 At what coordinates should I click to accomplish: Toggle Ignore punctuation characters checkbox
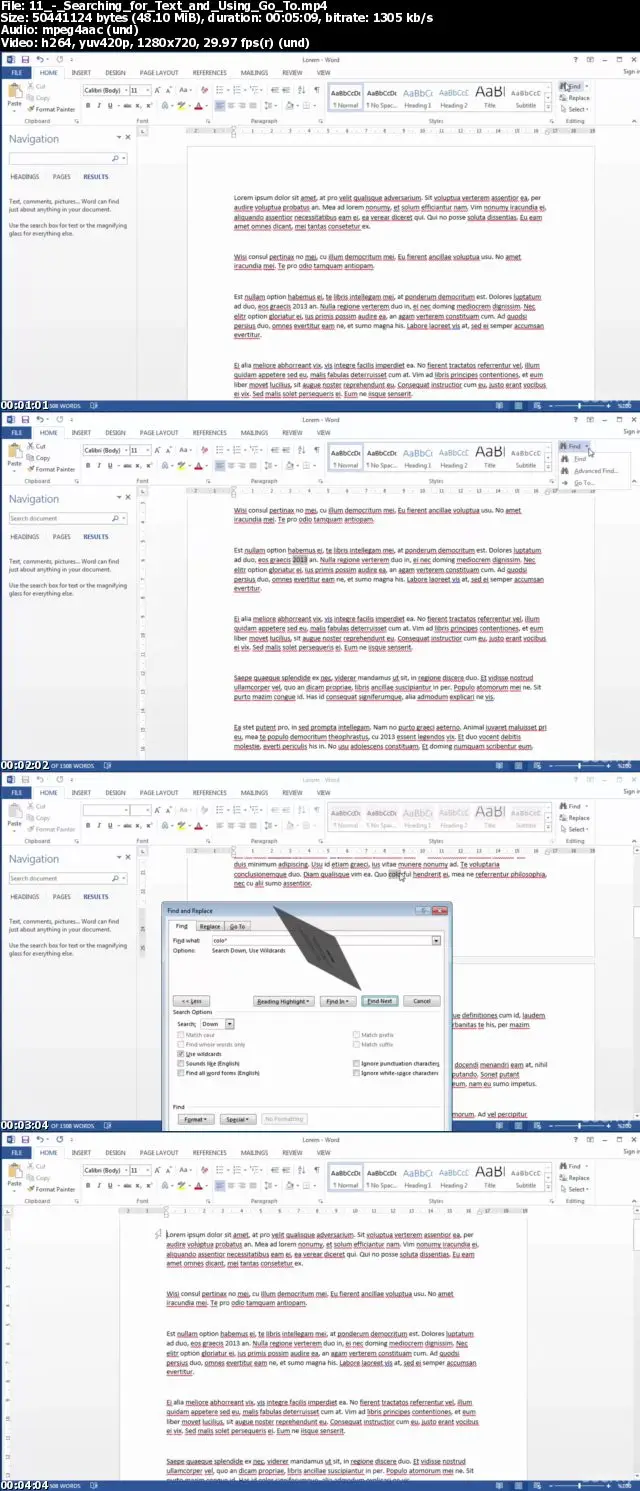point(357,1063)
